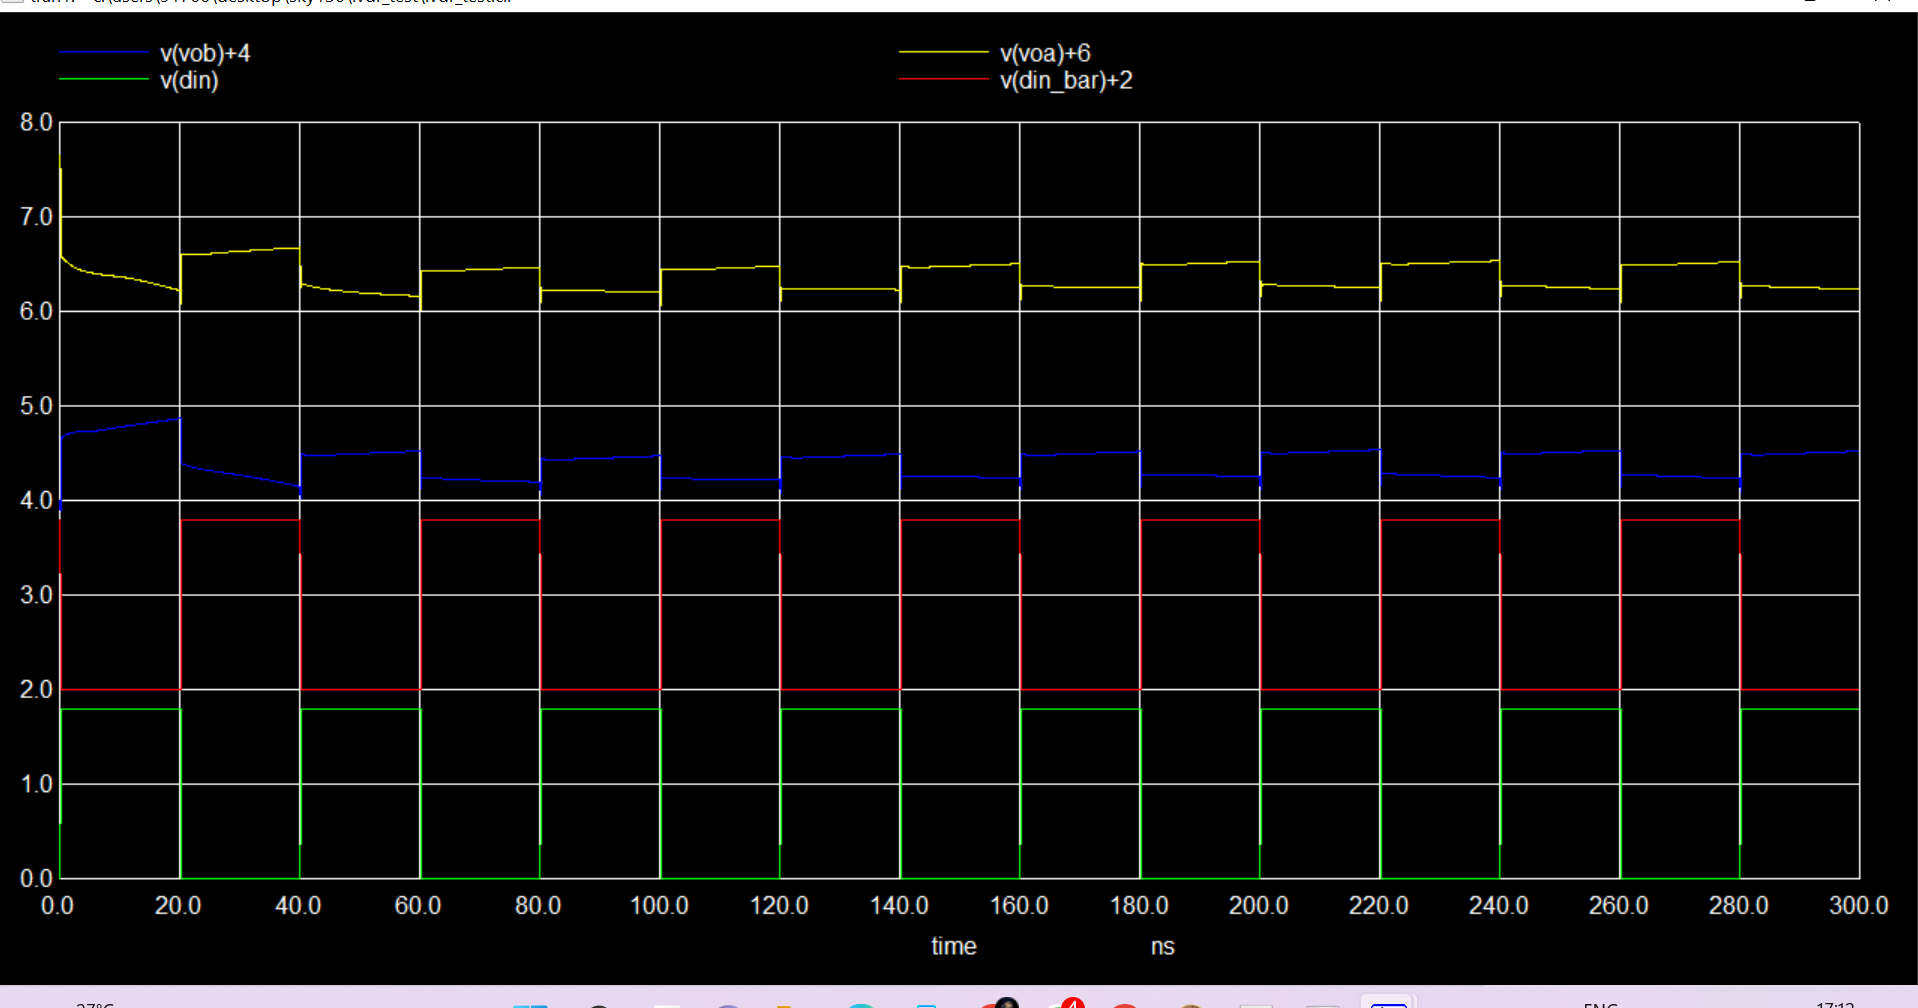The height and width of the screenshot is (1008, 1918).
Task: Select the v(voa)+6 legend label
Action: (x=1046, y=52)
